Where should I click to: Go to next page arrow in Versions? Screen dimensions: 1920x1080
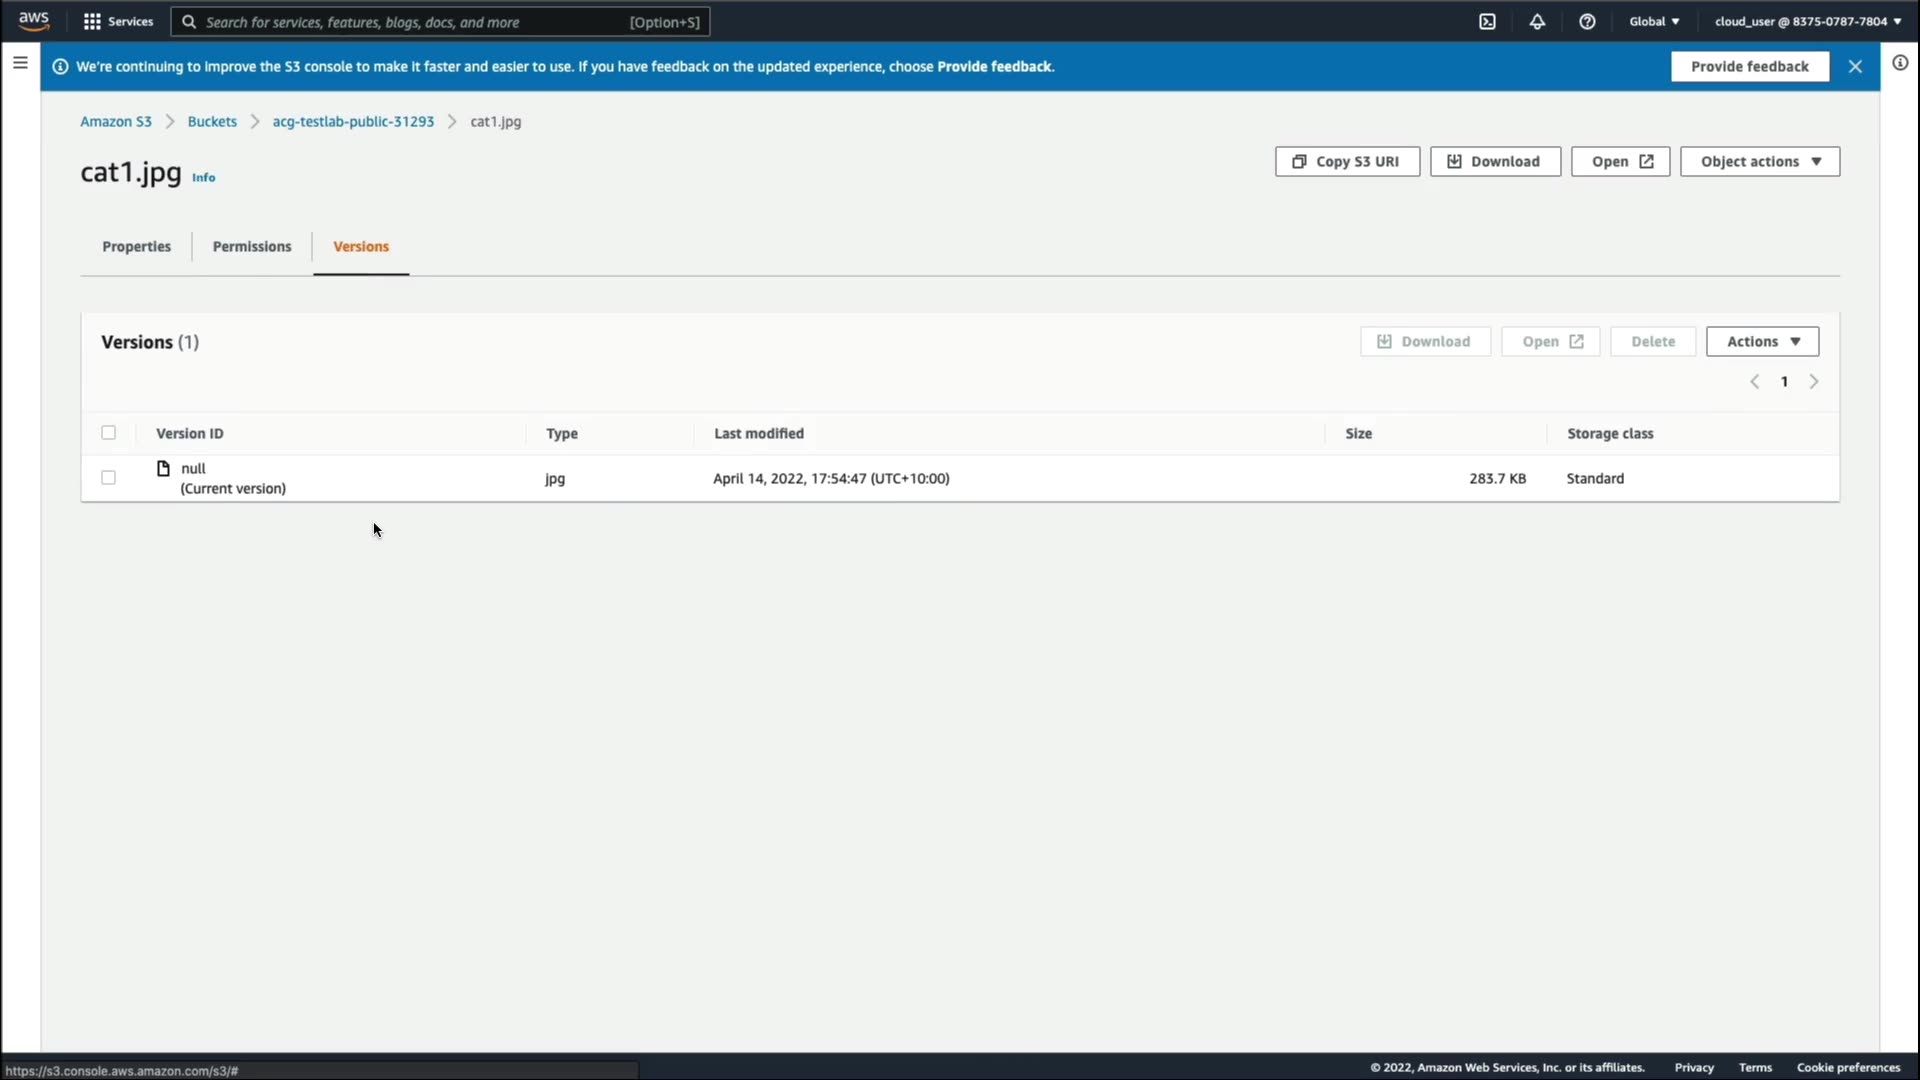1814,381
